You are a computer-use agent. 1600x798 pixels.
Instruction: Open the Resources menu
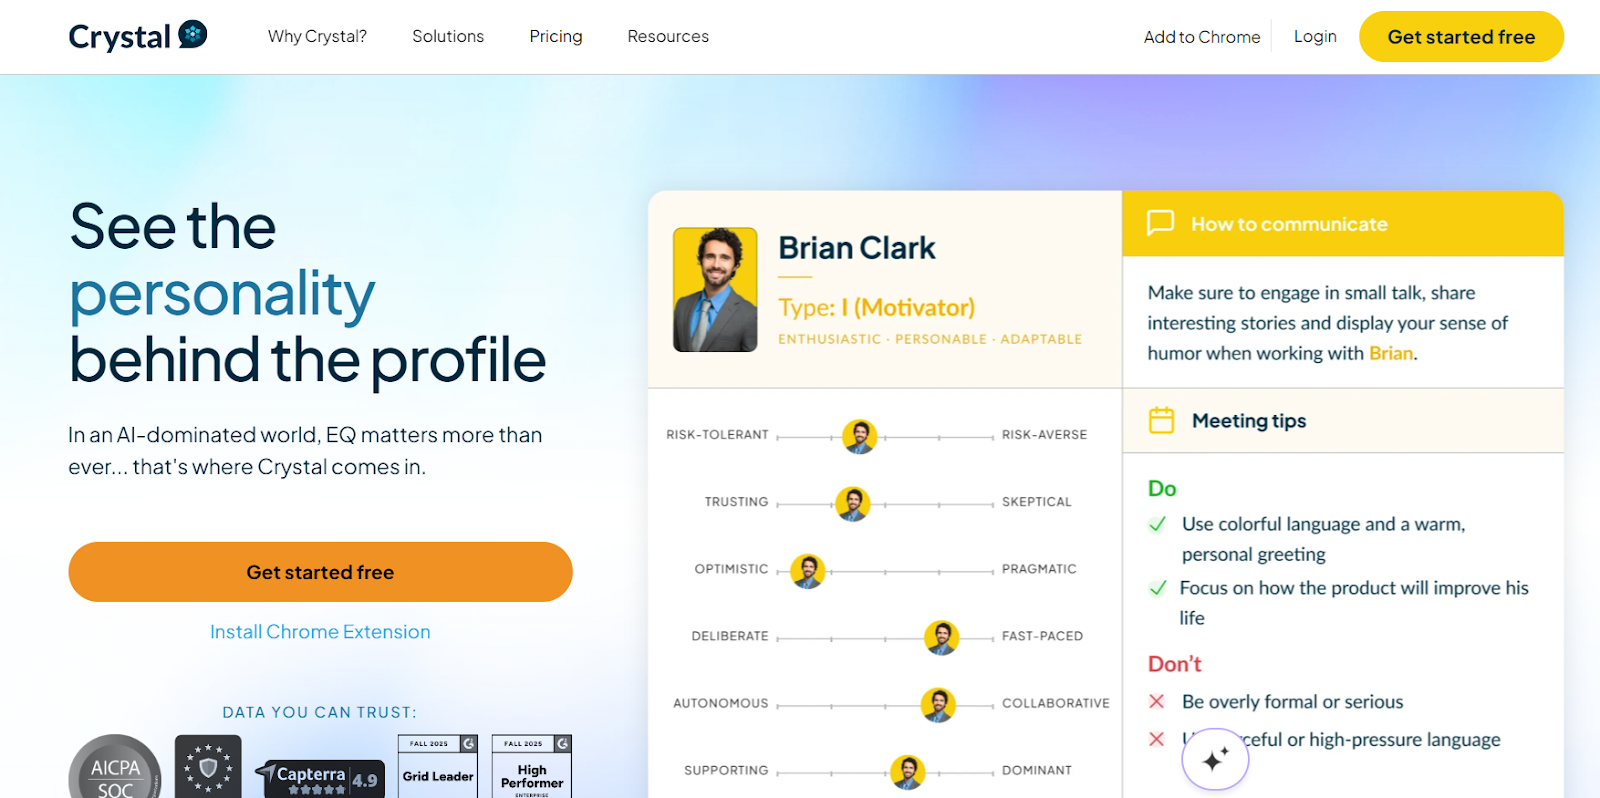tap(668, 36)
